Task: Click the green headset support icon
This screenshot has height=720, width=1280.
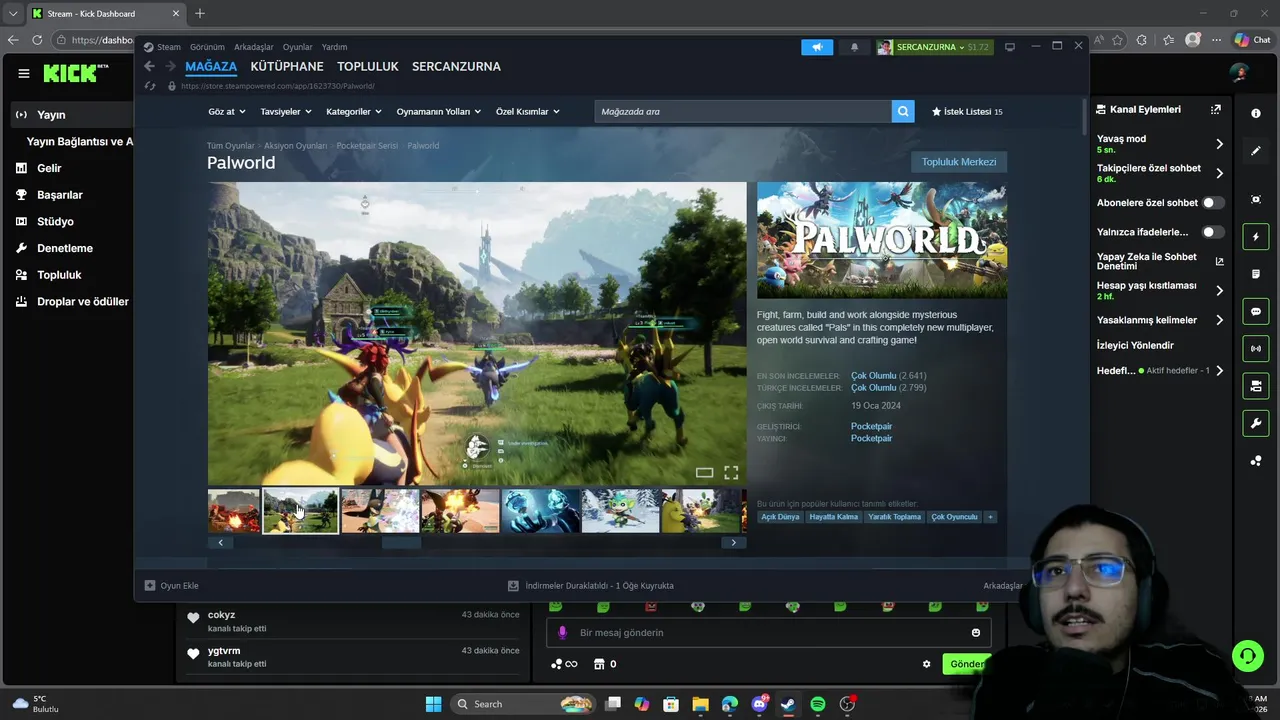Action: [1247, 656]
